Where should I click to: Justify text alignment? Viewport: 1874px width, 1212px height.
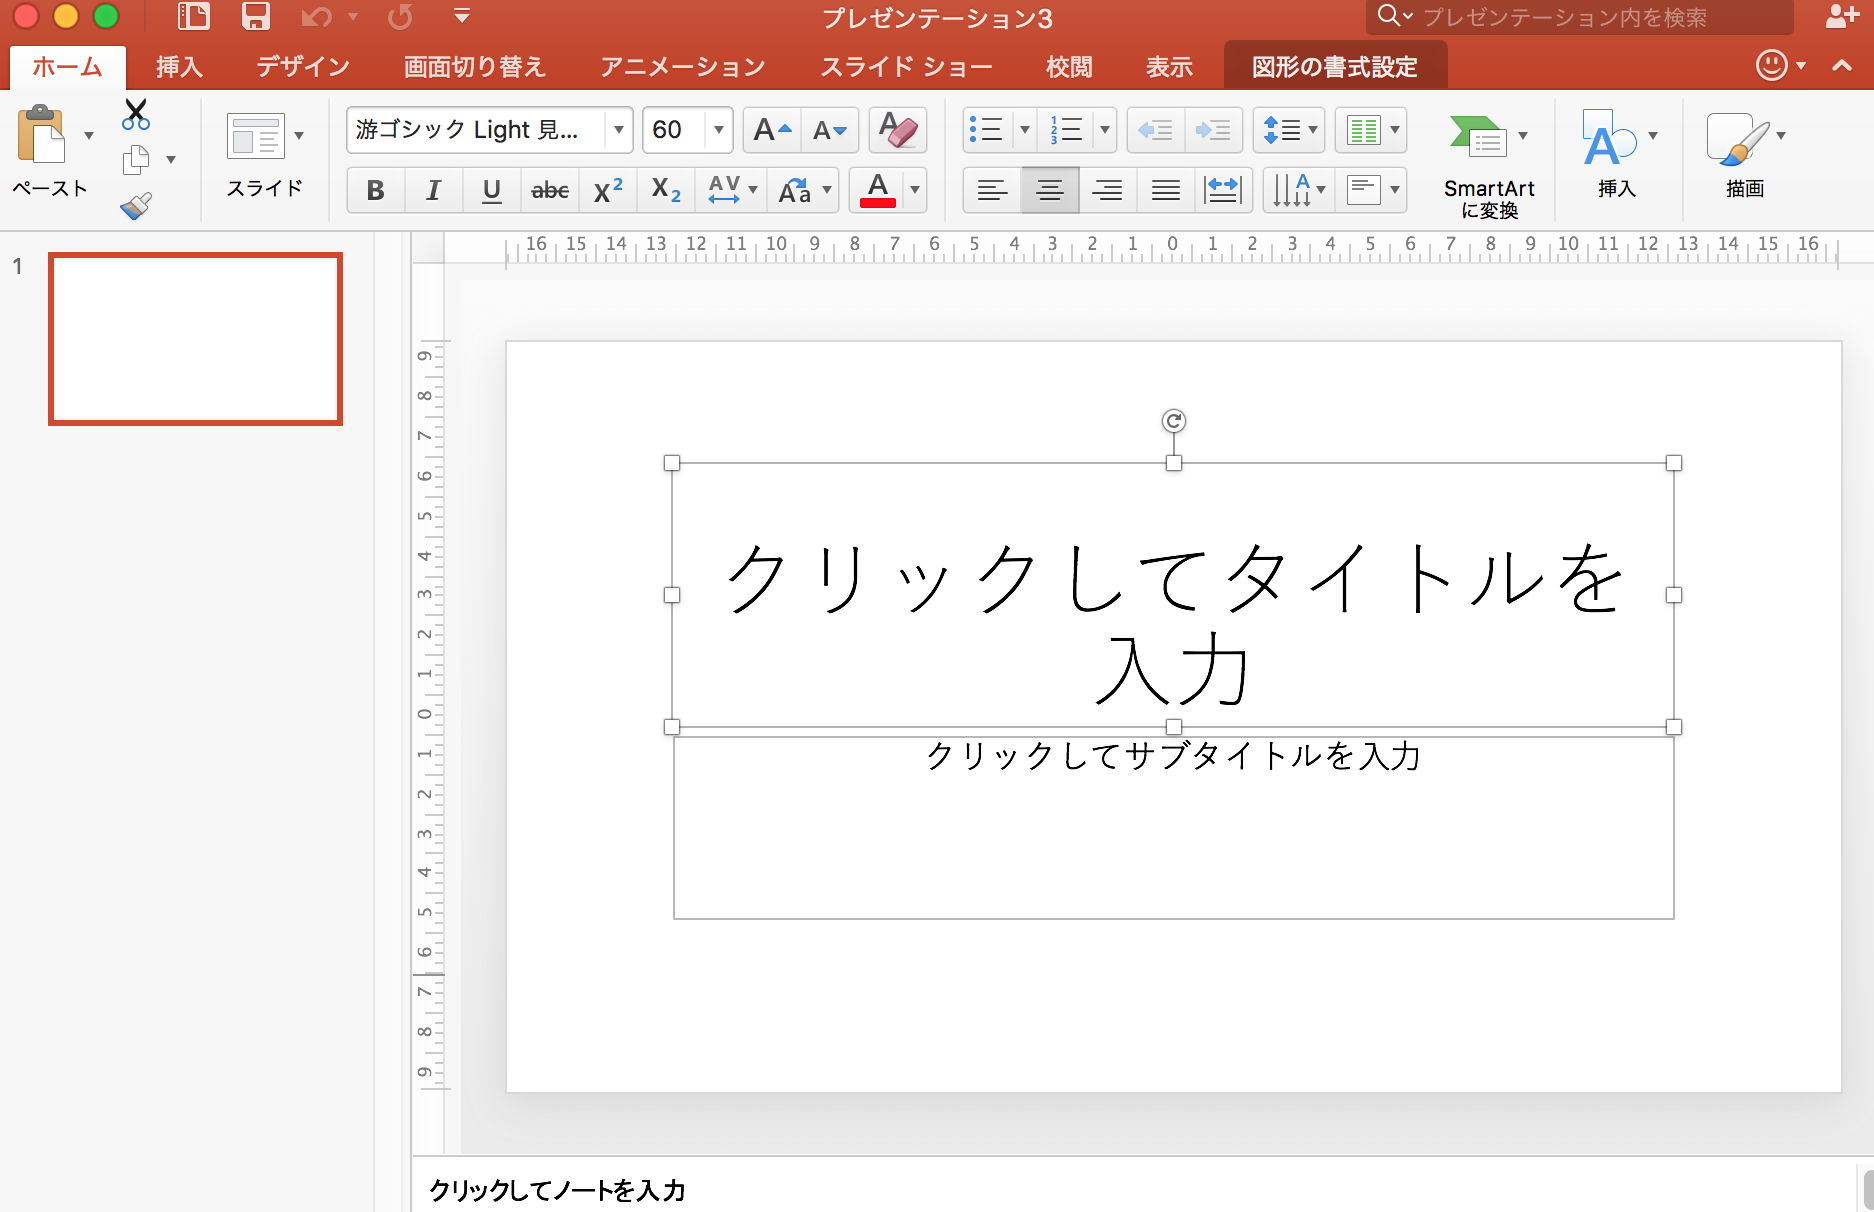click(x=1165, y=190)
